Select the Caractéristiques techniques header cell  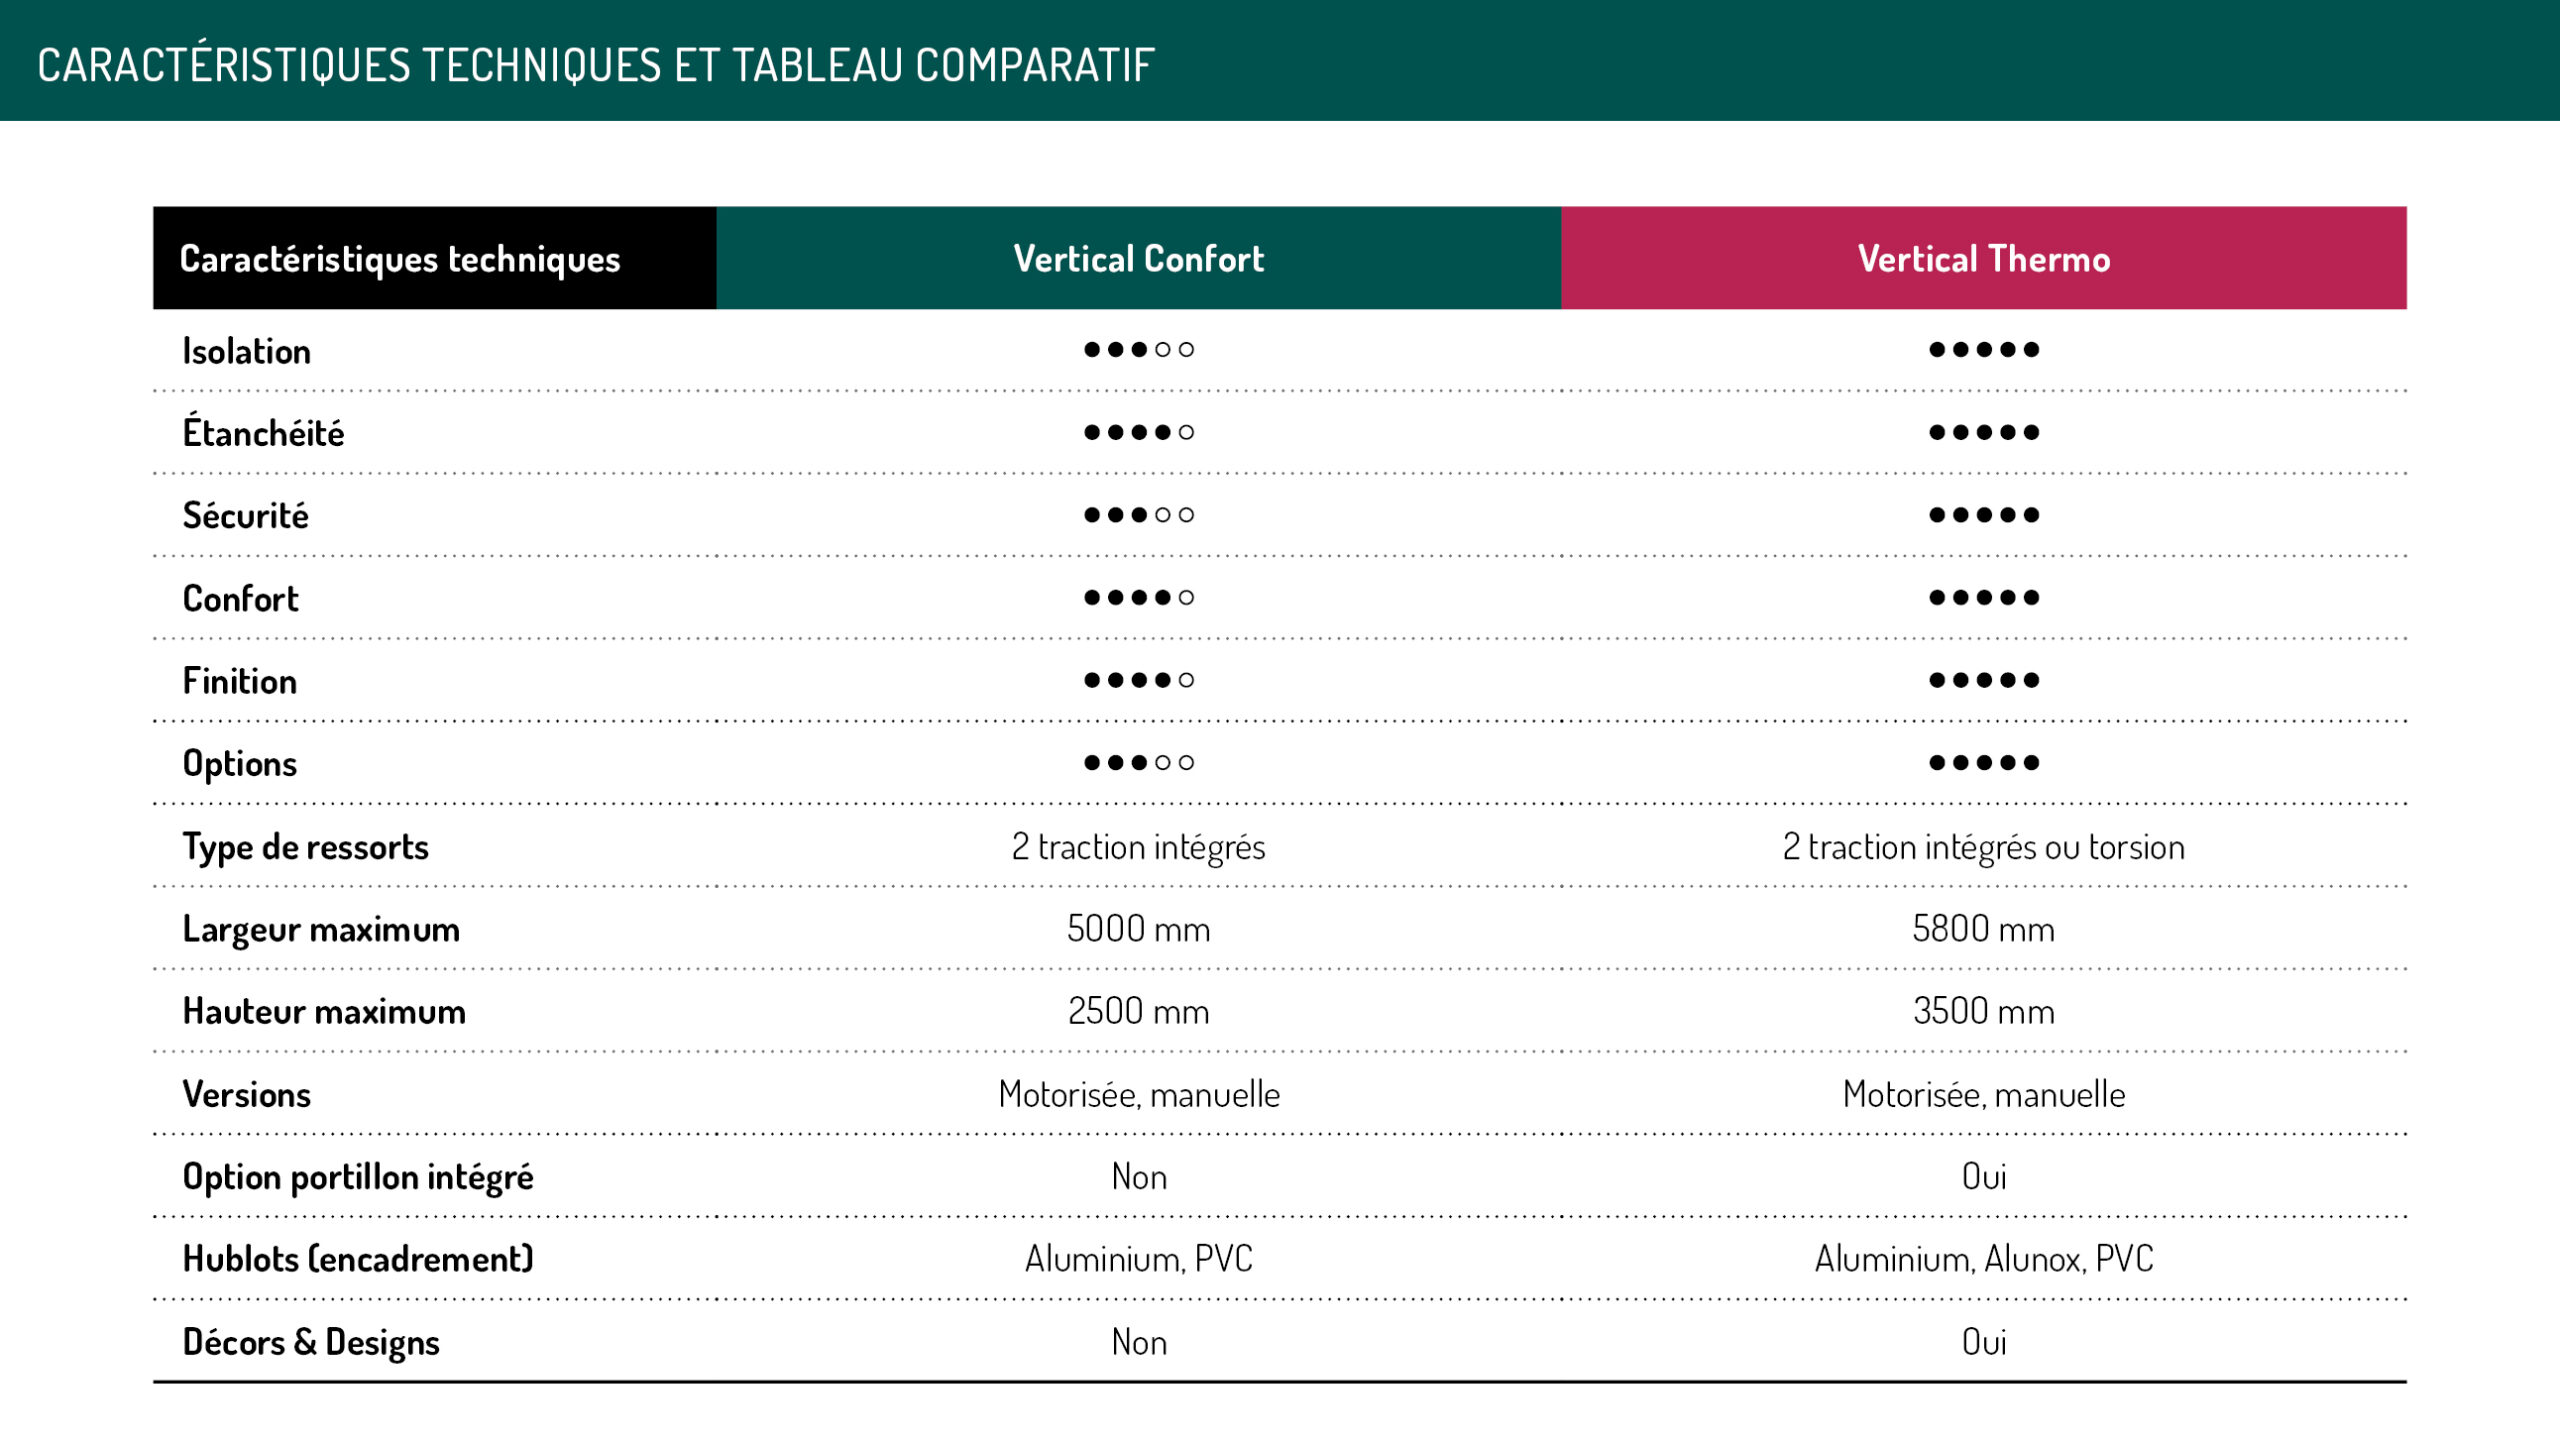[x=435, y=258]
